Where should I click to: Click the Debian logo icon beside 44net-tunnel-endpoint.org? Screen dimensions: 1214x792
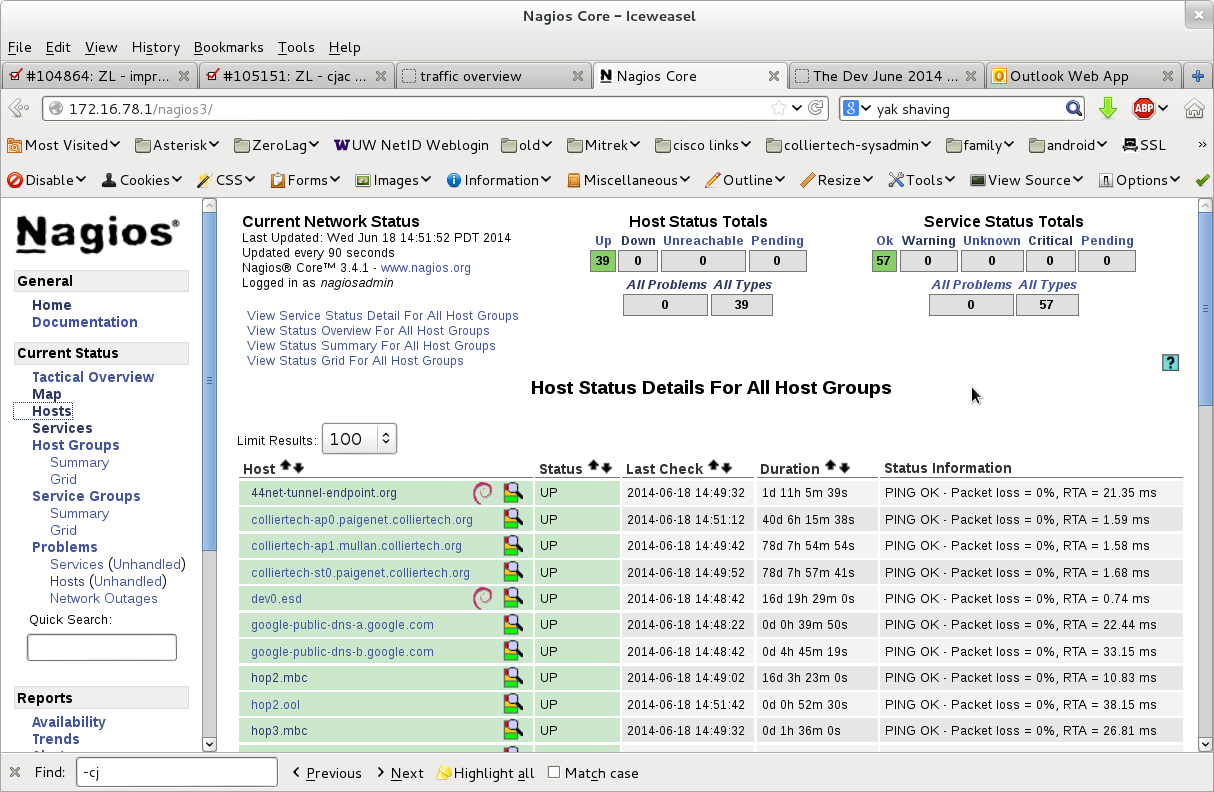pos(483,492)
